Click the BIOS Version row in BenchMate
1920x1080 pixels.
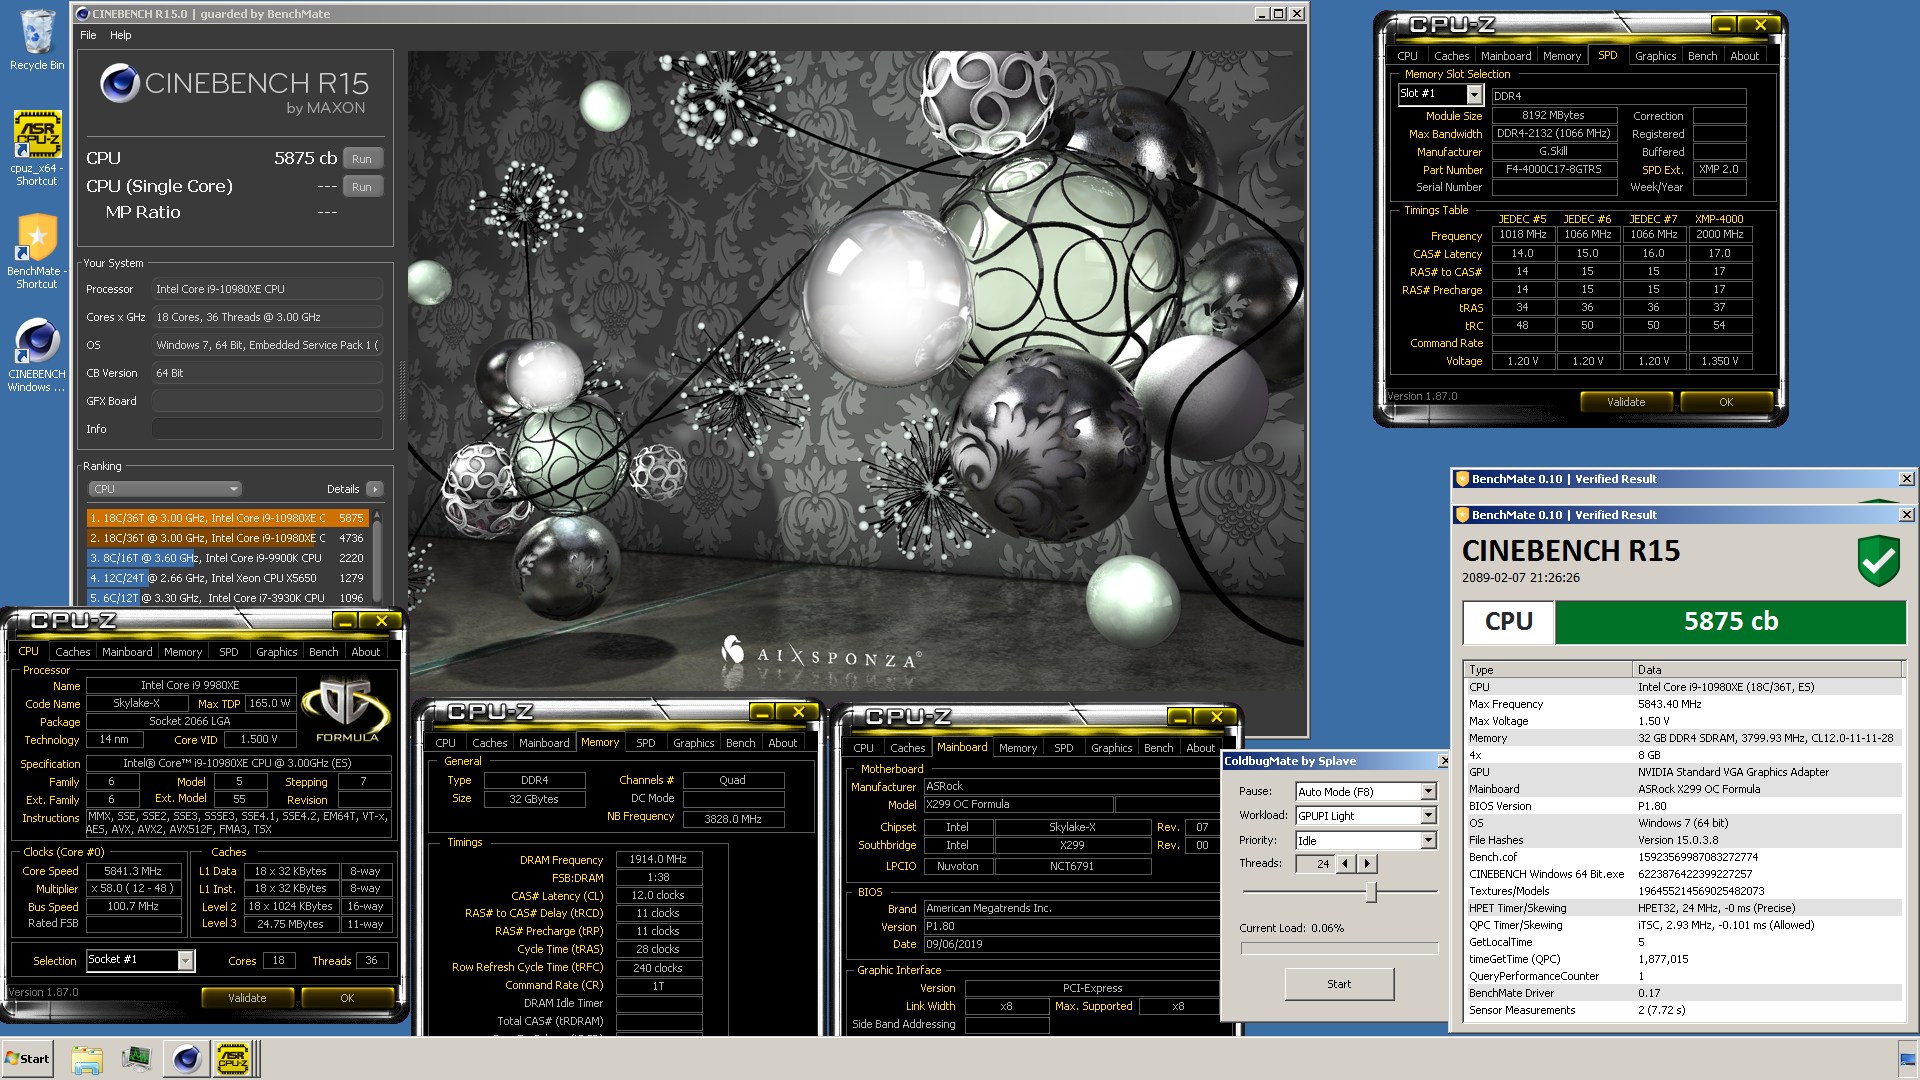click(x=1683, y=806)
